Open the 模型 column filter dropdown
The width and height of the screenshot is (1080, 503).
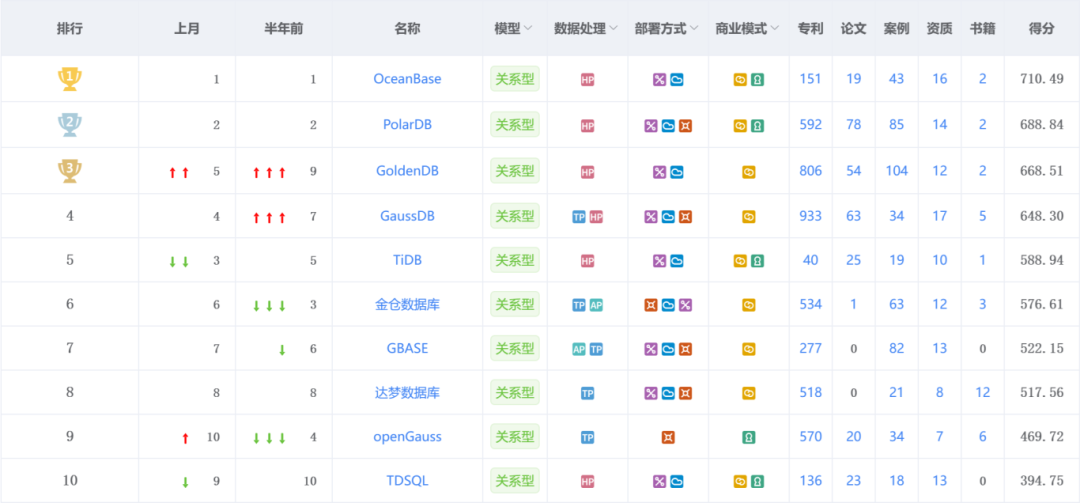pyautogui.click(x=528, y=29)
